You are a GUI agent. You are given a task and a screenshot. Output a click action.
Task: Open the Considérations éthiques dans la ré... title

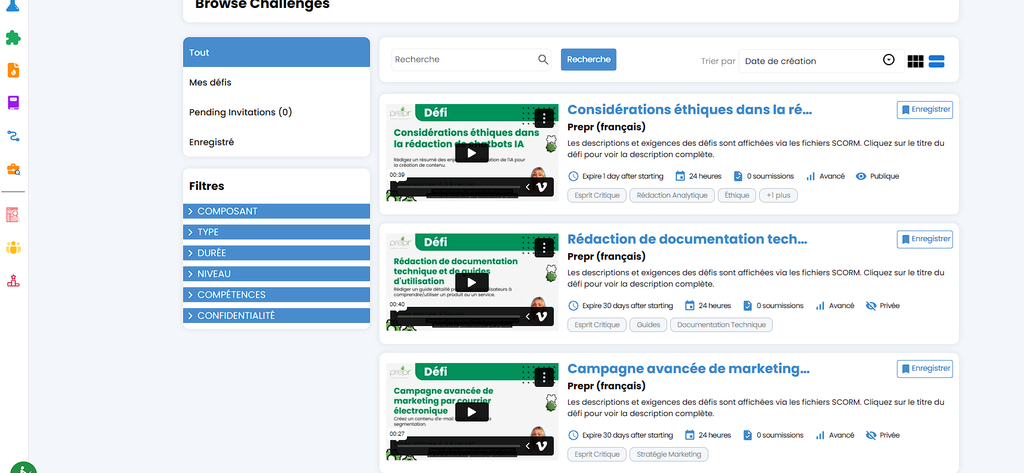(x=690, y=110)
